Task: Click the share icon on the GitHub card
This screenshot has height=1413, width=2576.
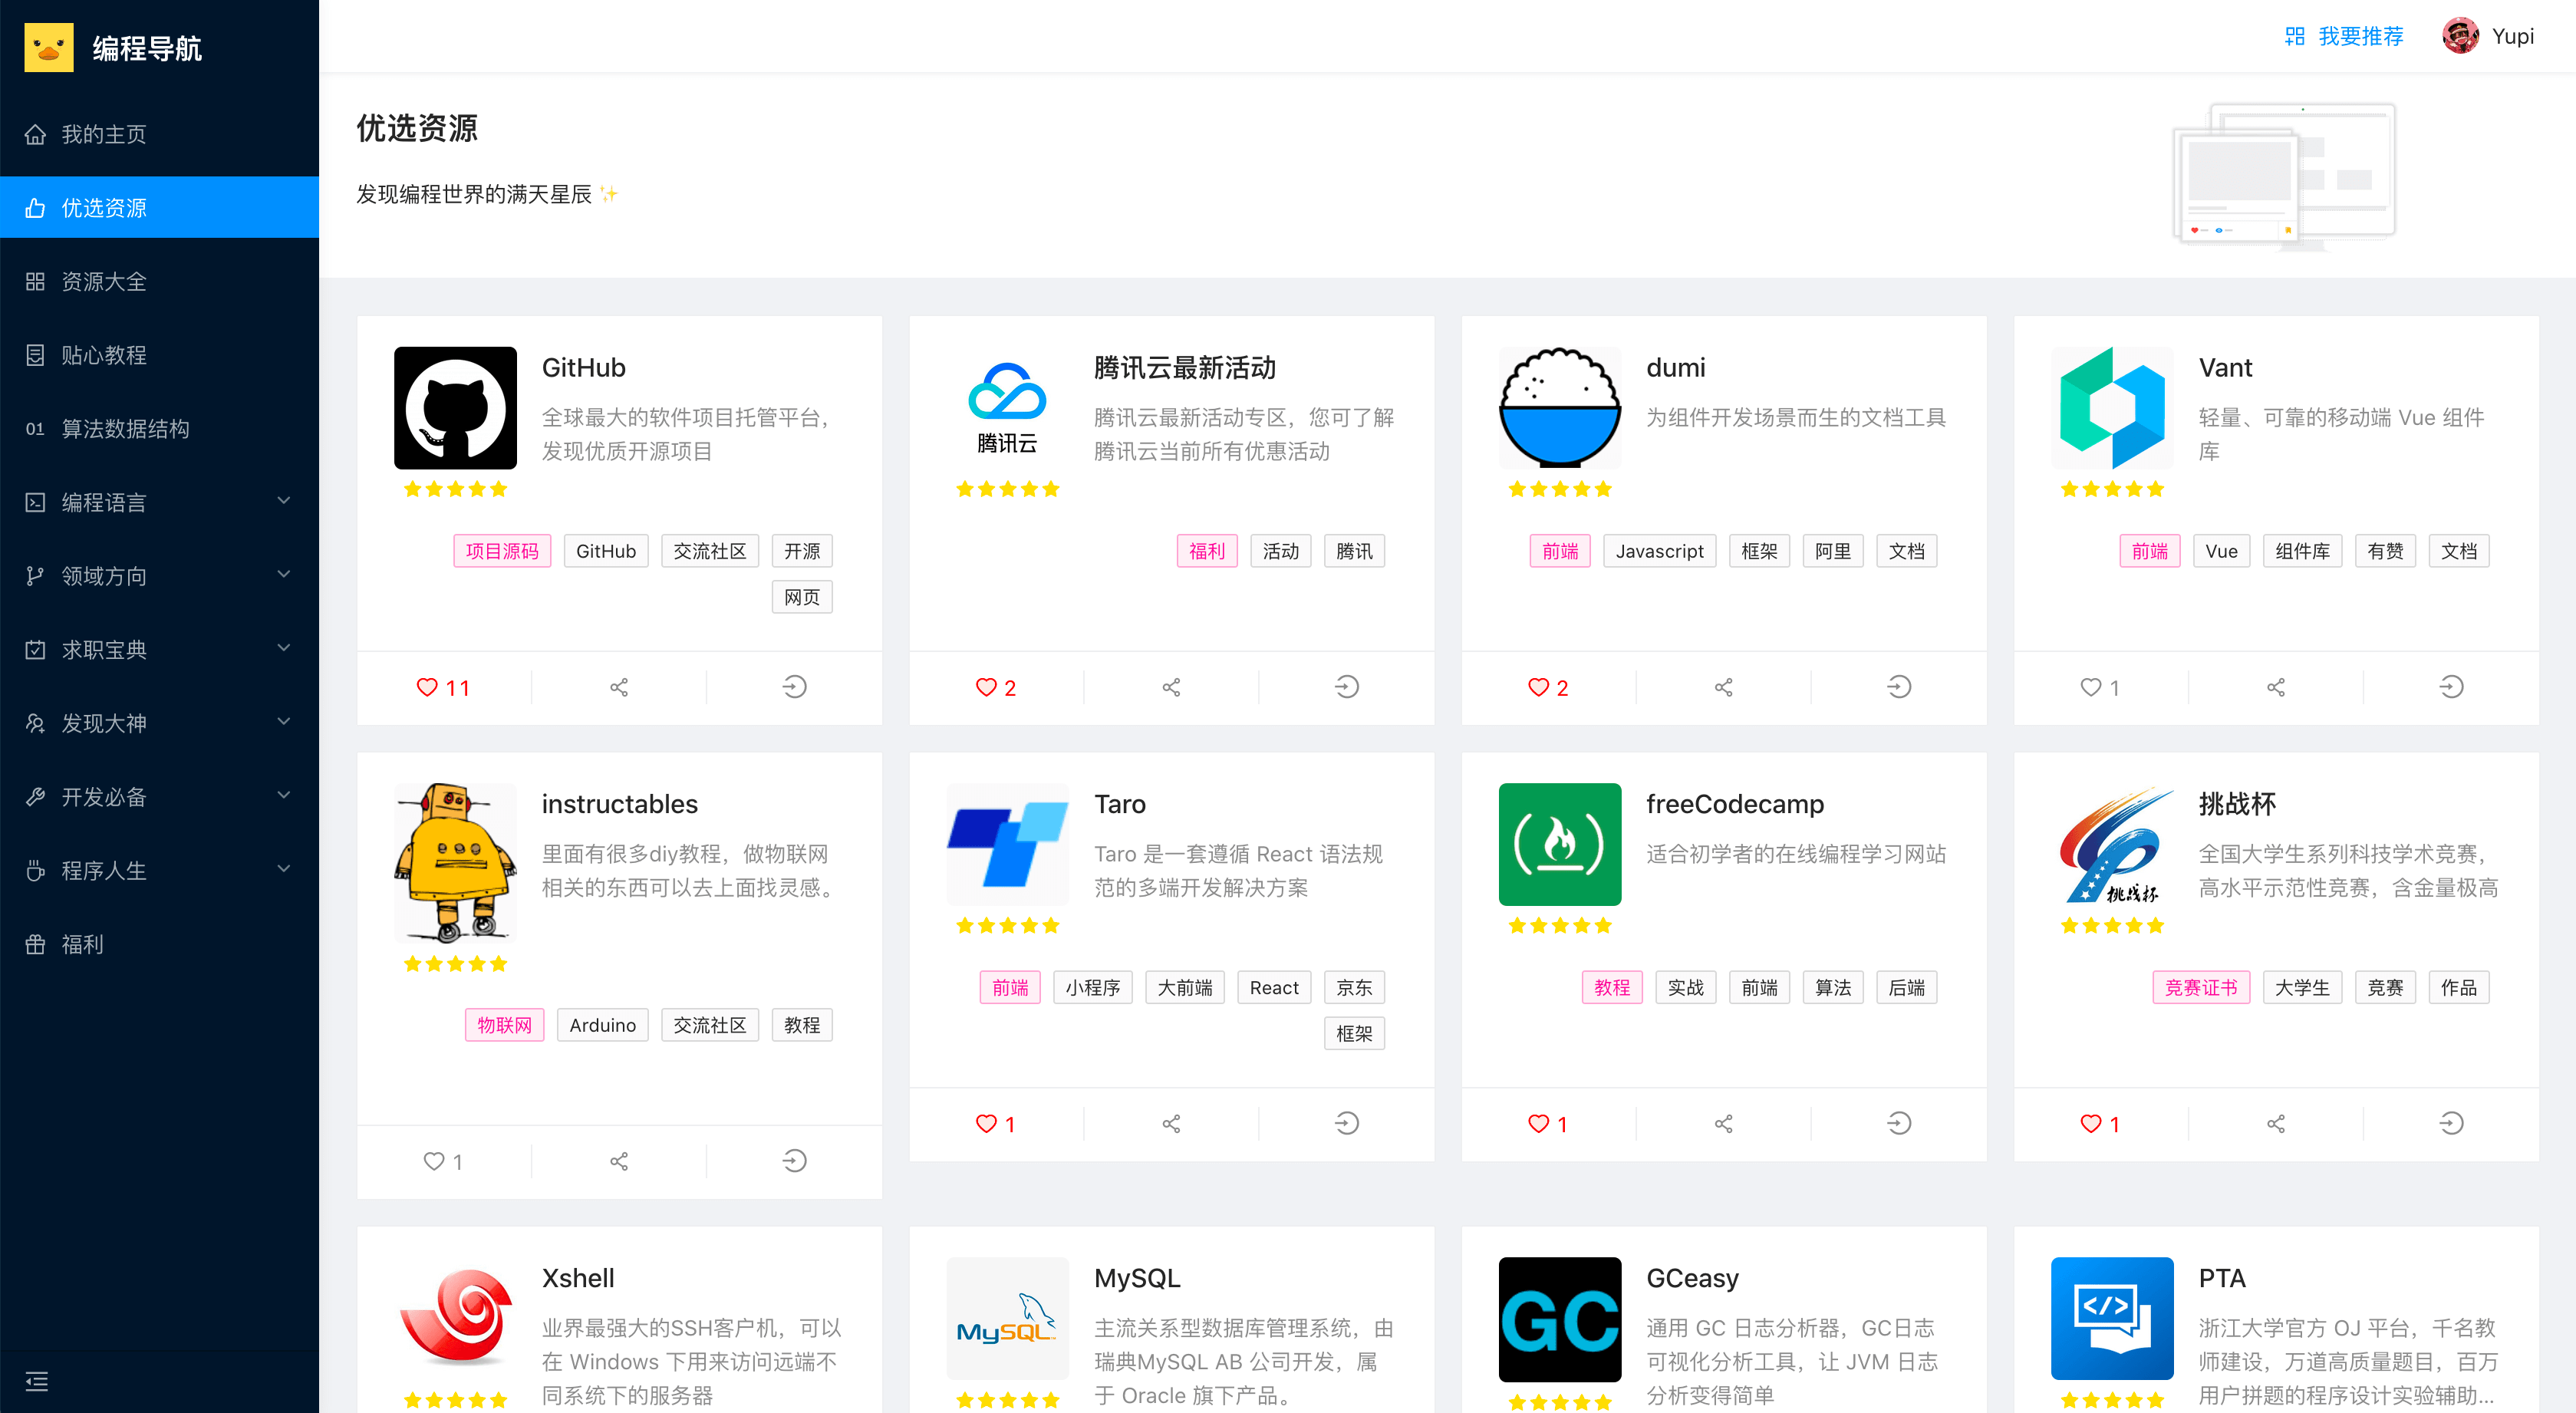Action: [619, 687]
